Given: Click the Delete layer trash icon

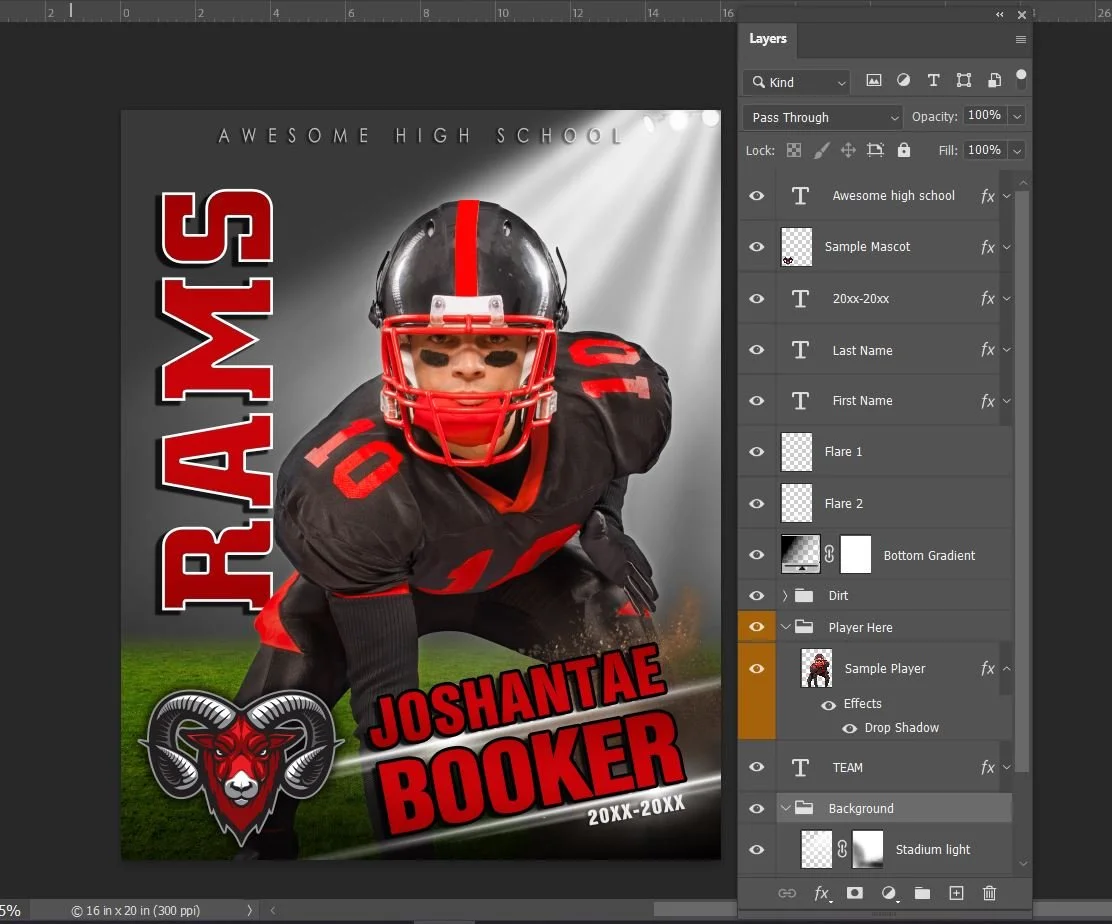Looking at the screenshot, I should click(989, 892).
